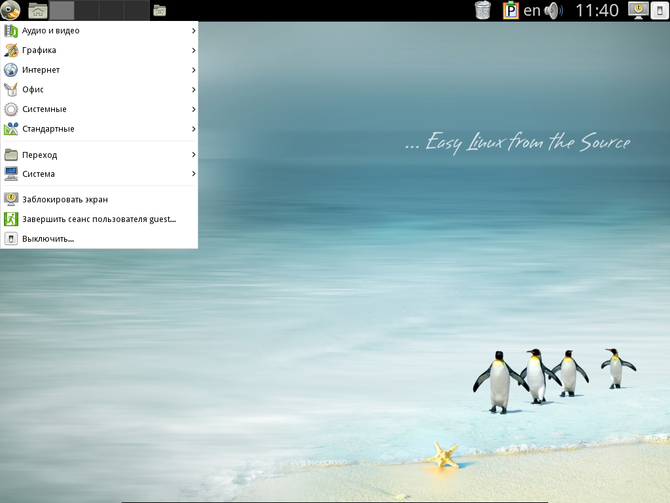Choose 'Заблокировать экран' to lock the screen

click(99, 200)
